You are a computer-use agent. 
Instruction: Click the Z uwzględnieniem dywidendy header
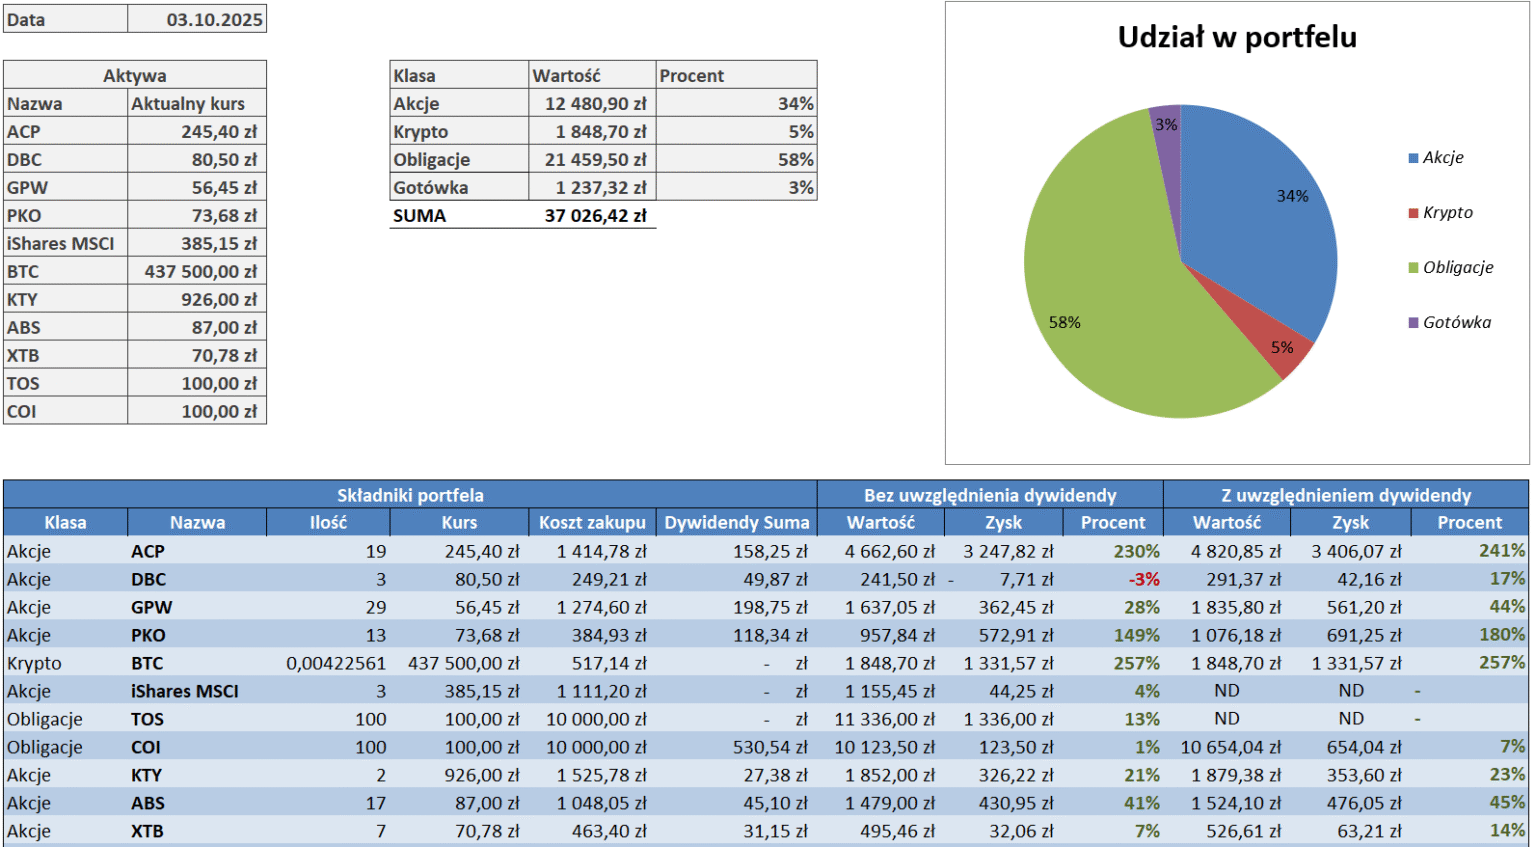(1346, 495)
